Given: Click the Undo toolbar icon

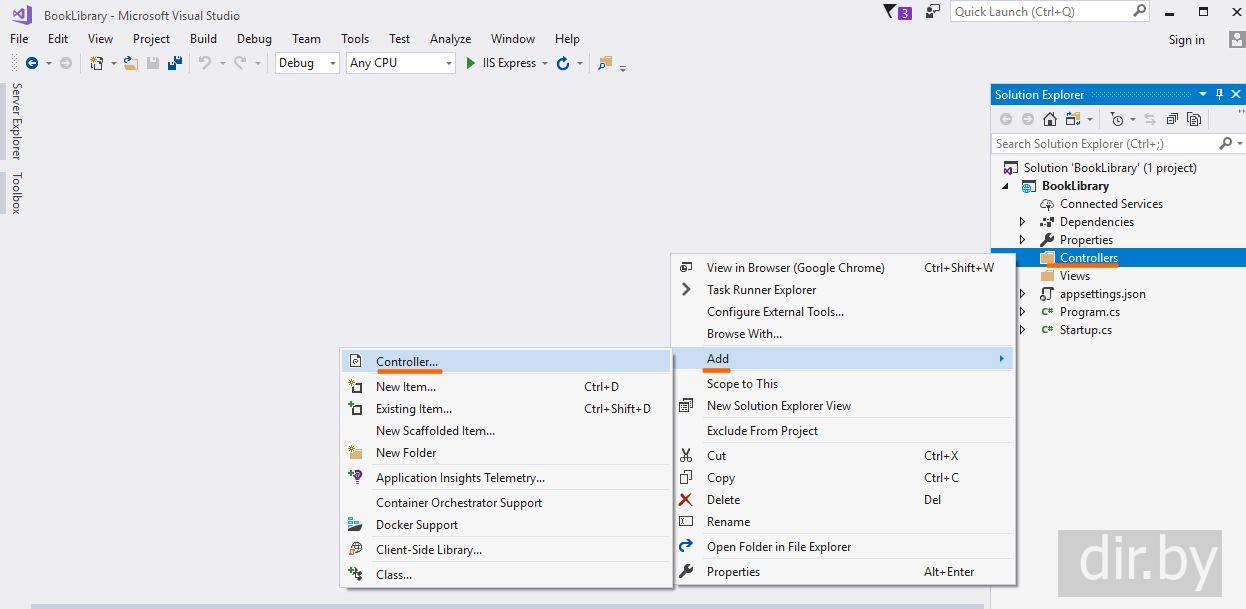Looking at the screenshot, I should pos(204,63).
